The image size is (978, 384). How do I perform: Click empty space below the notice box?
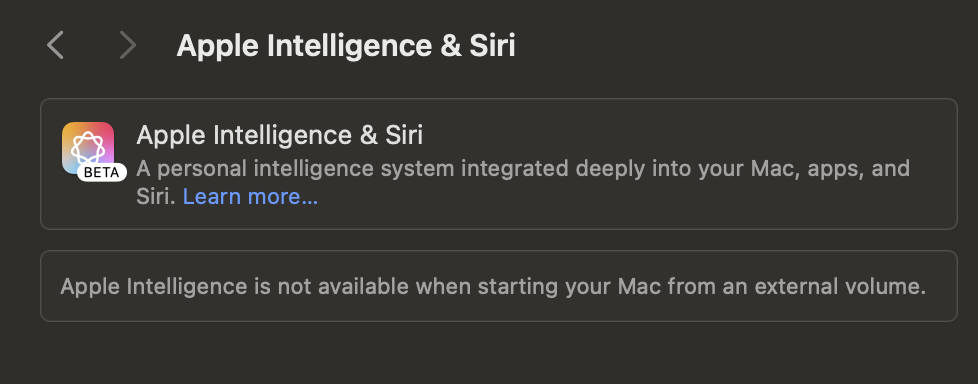click(499, 354)
